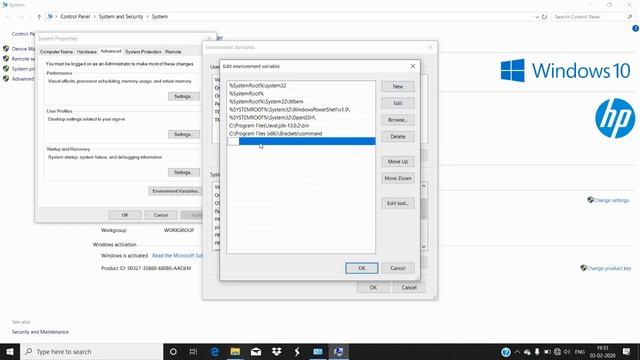Open Security and Maintenance link
The width and height of the screenshot is (640, 360).
click(40, 332)
